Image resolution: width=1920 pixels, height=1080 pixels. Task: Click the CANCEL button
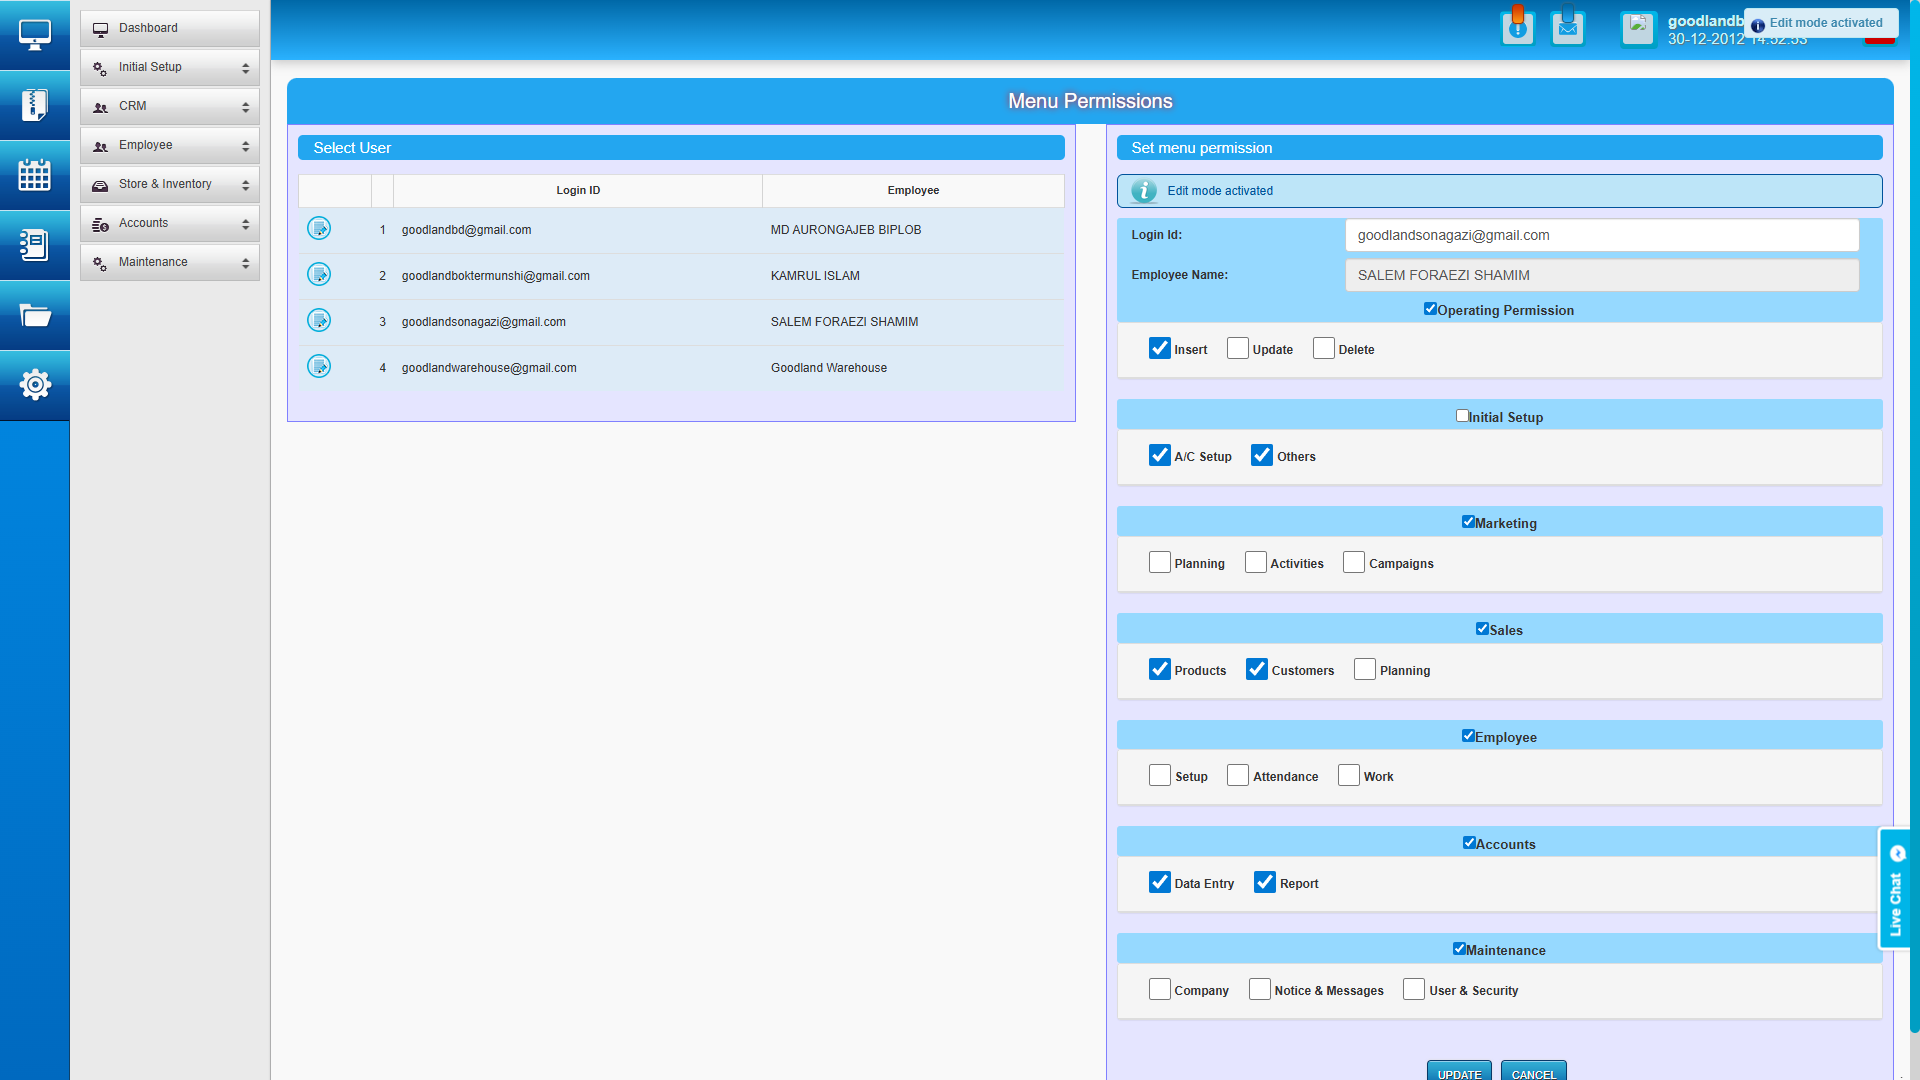(x=1534, y=1072)
